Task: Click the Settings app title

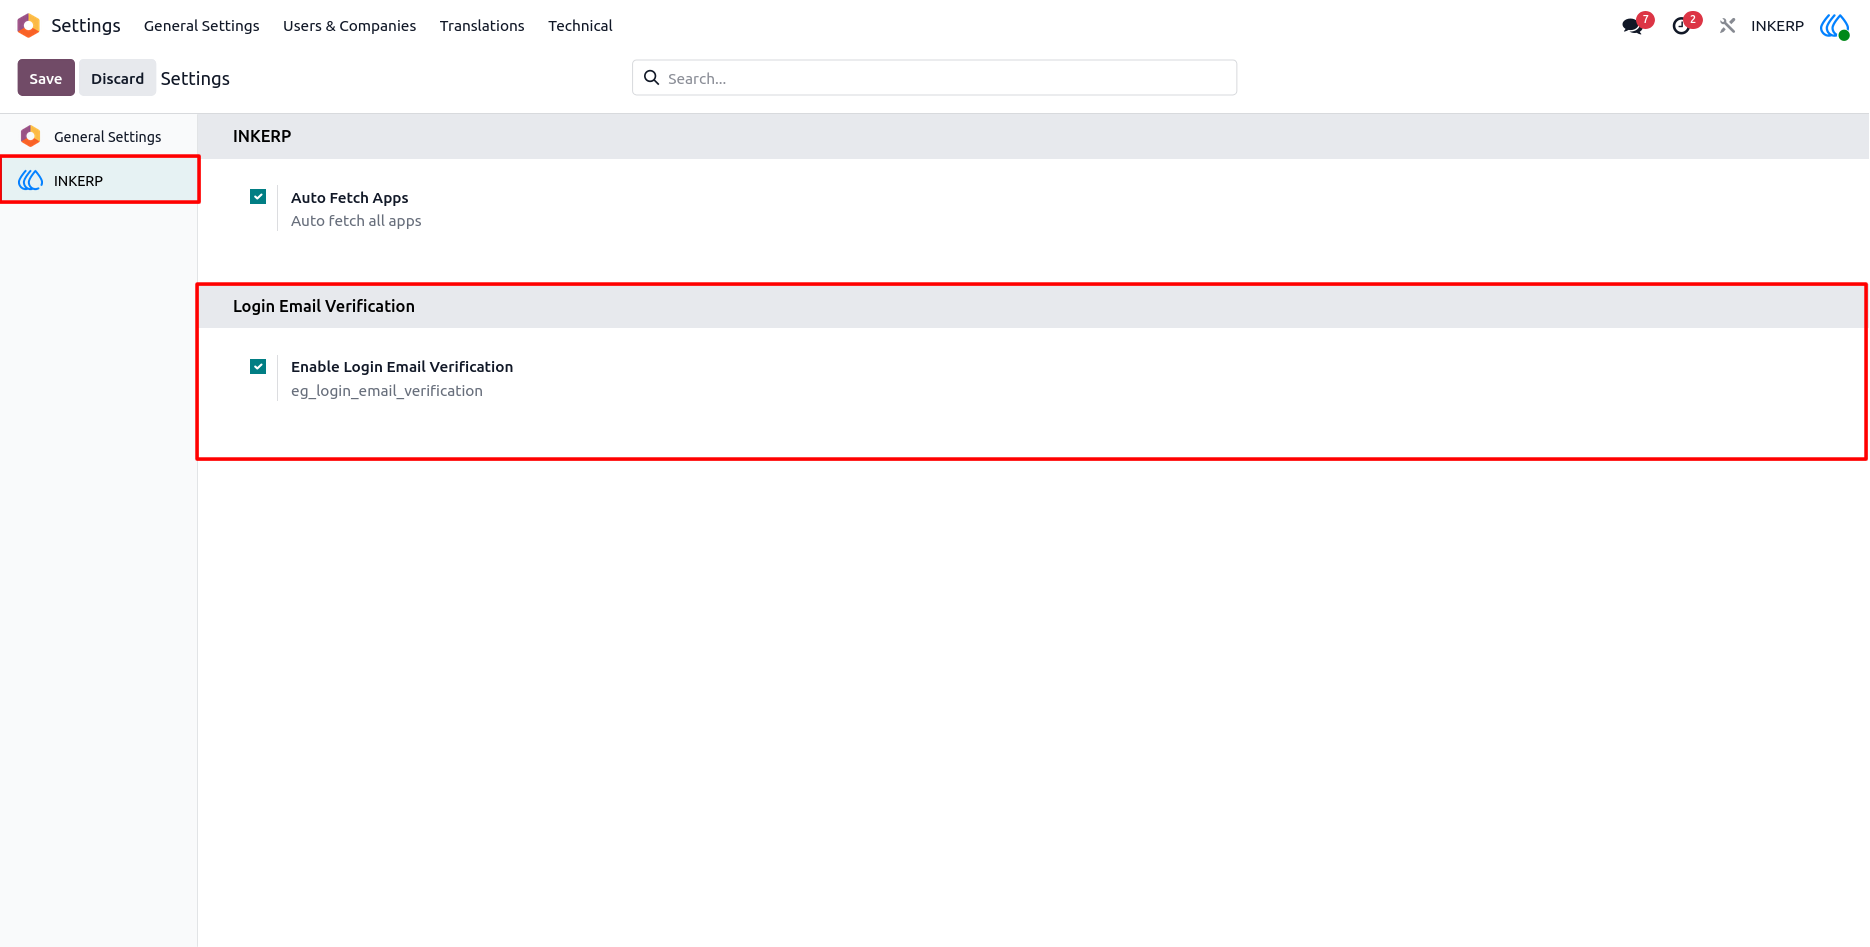Action: click(86, 26)
